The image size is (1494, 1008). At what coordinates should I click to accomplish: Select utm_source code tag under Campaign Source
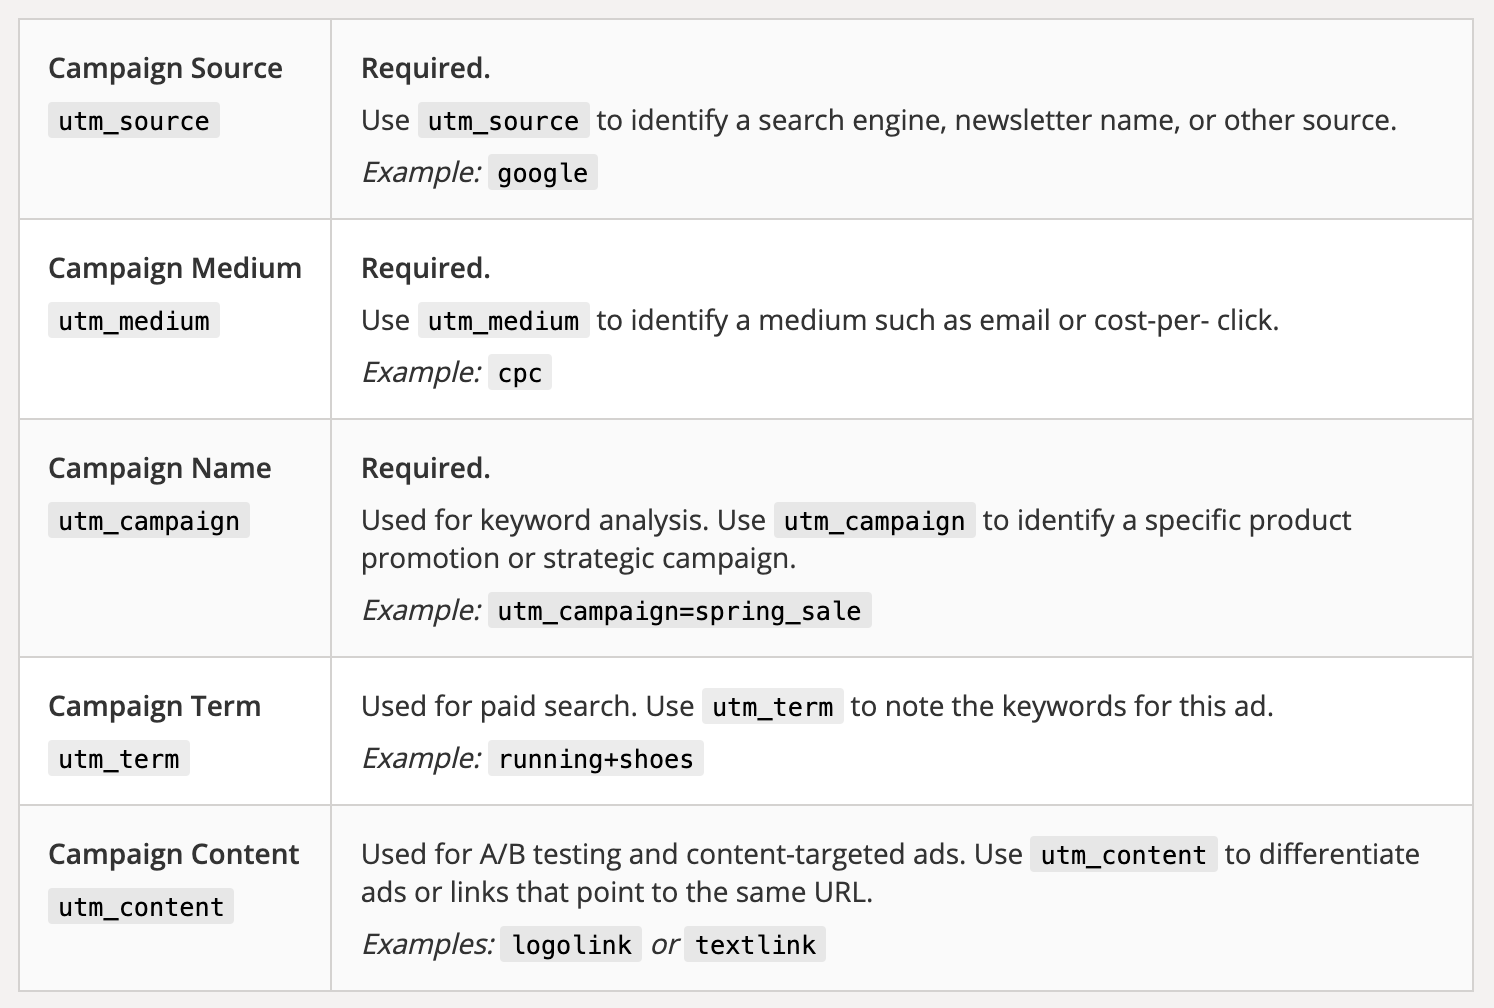point(134,121)
